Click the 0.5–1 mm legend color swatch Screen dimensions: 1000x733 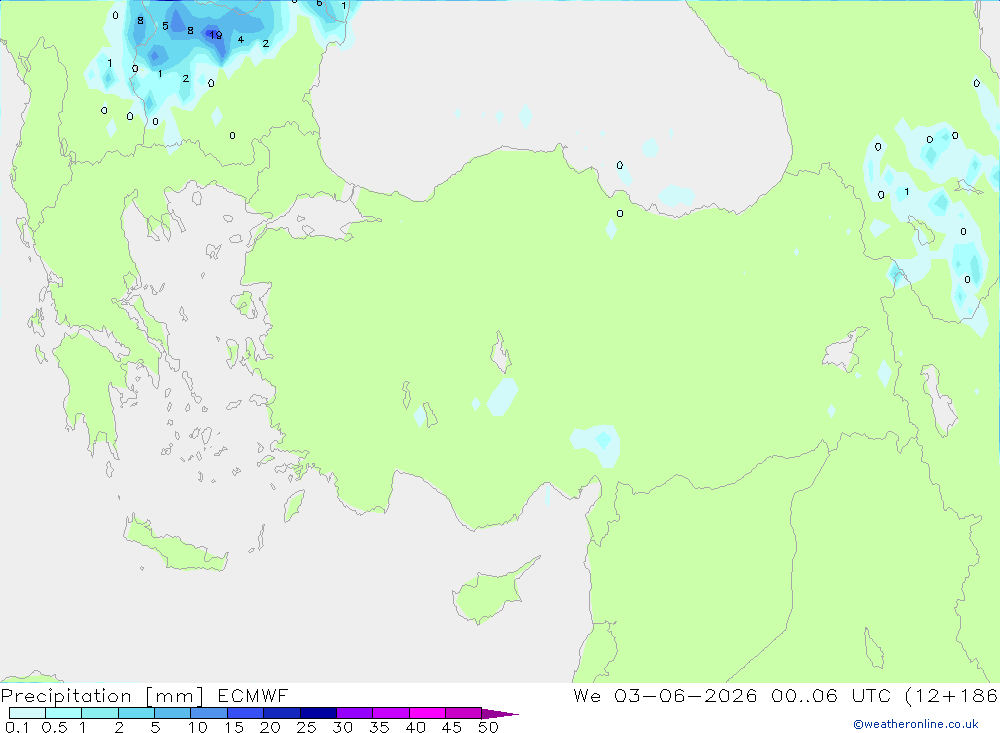63,713
